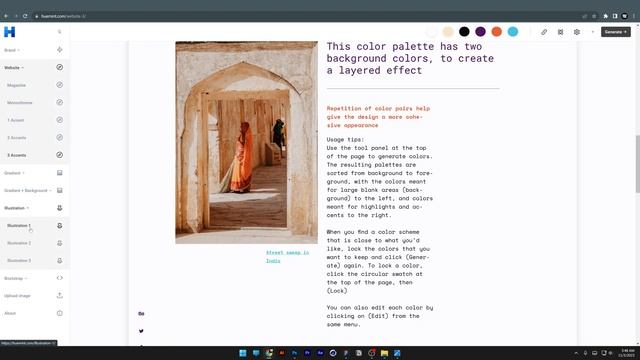640x360 pixels.
Task: Select the Magazine template
Action: tap(16, 85)
